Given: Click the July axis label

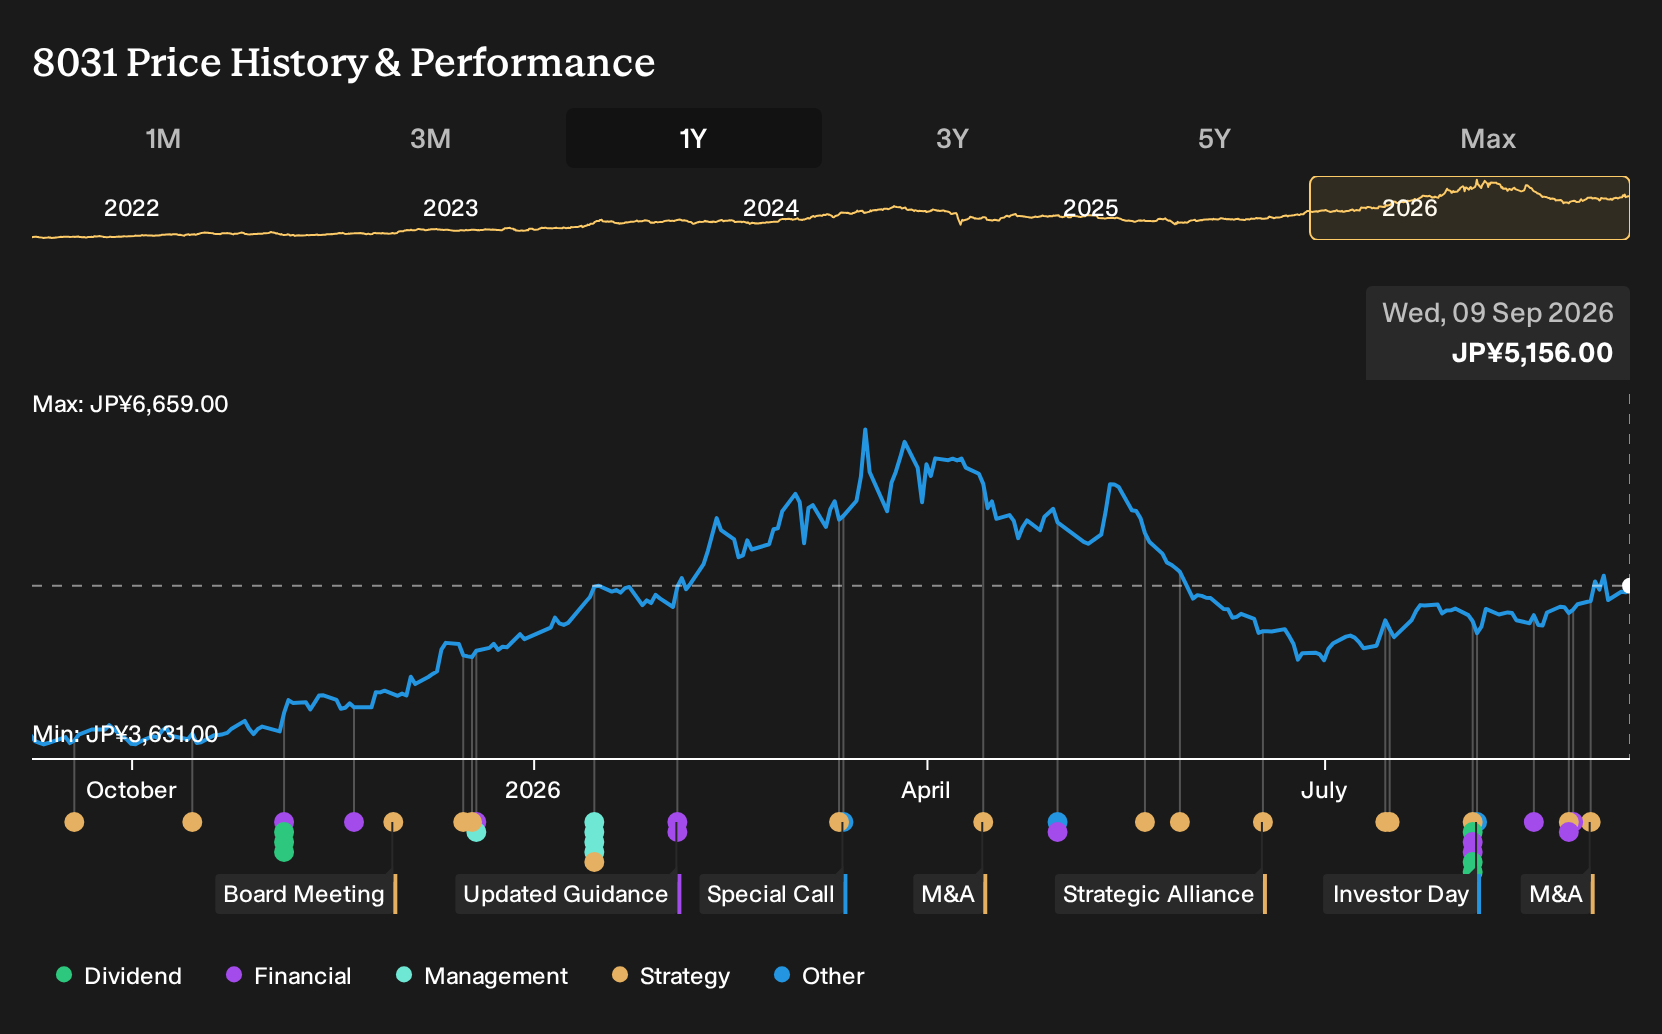Looking at the screenshot, I should tap(1324, 790).
